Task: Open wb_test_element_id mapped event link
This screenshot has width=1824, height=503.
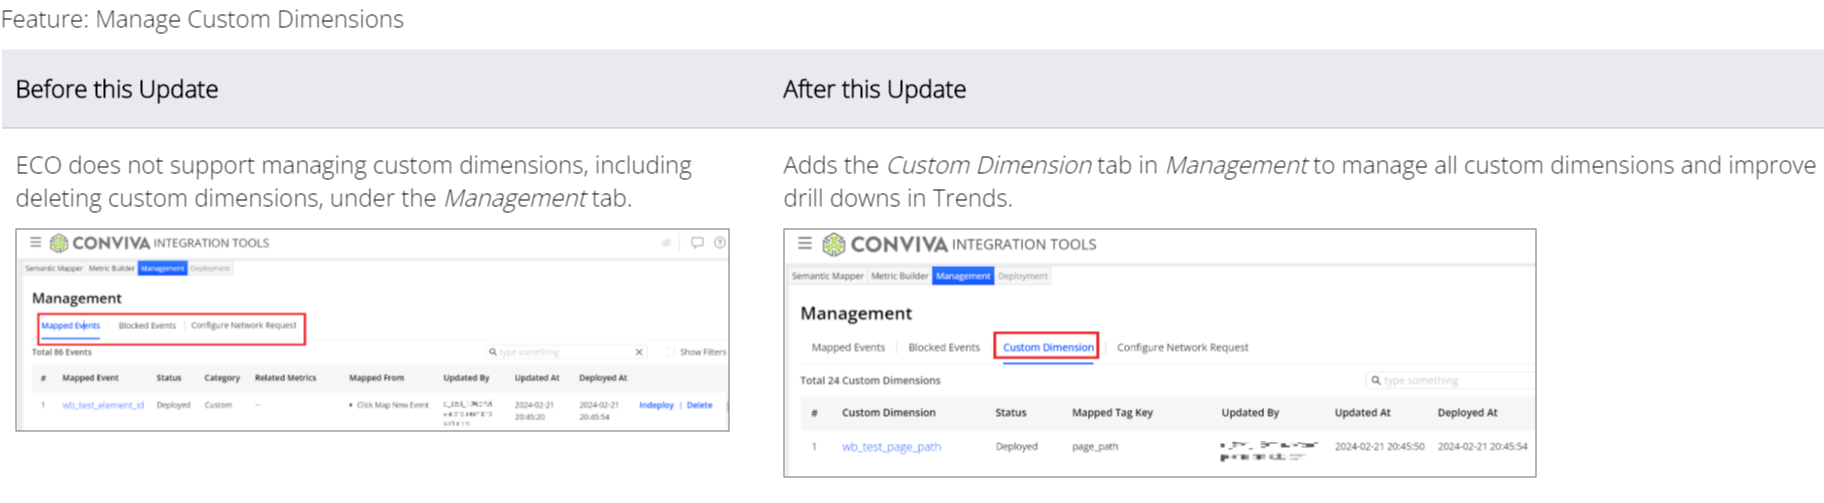Action: pyautogui.click(x=103, y=405)
